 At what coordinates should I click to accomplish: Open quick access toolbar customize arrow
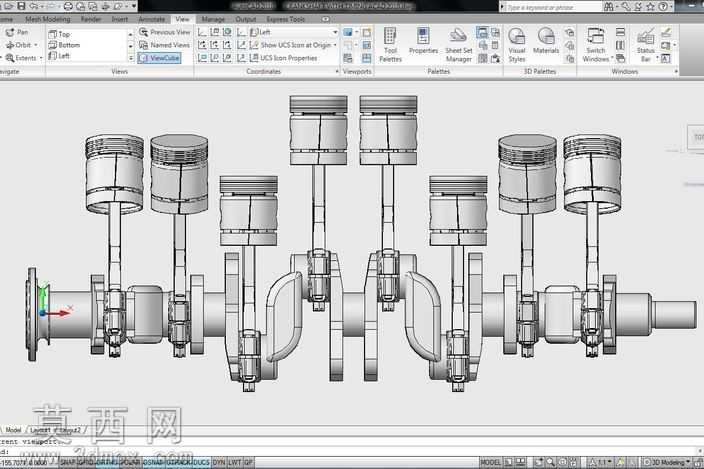click(x=134, y=6)
